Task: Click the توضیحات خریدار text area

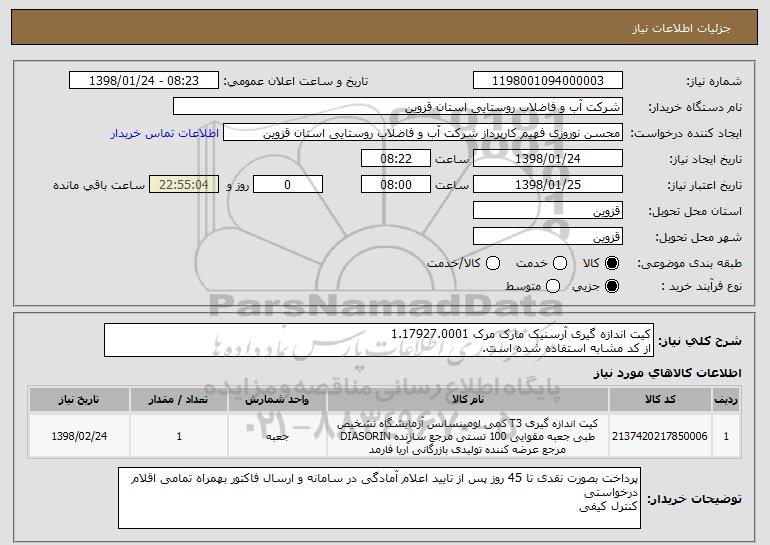Action: 380,498
